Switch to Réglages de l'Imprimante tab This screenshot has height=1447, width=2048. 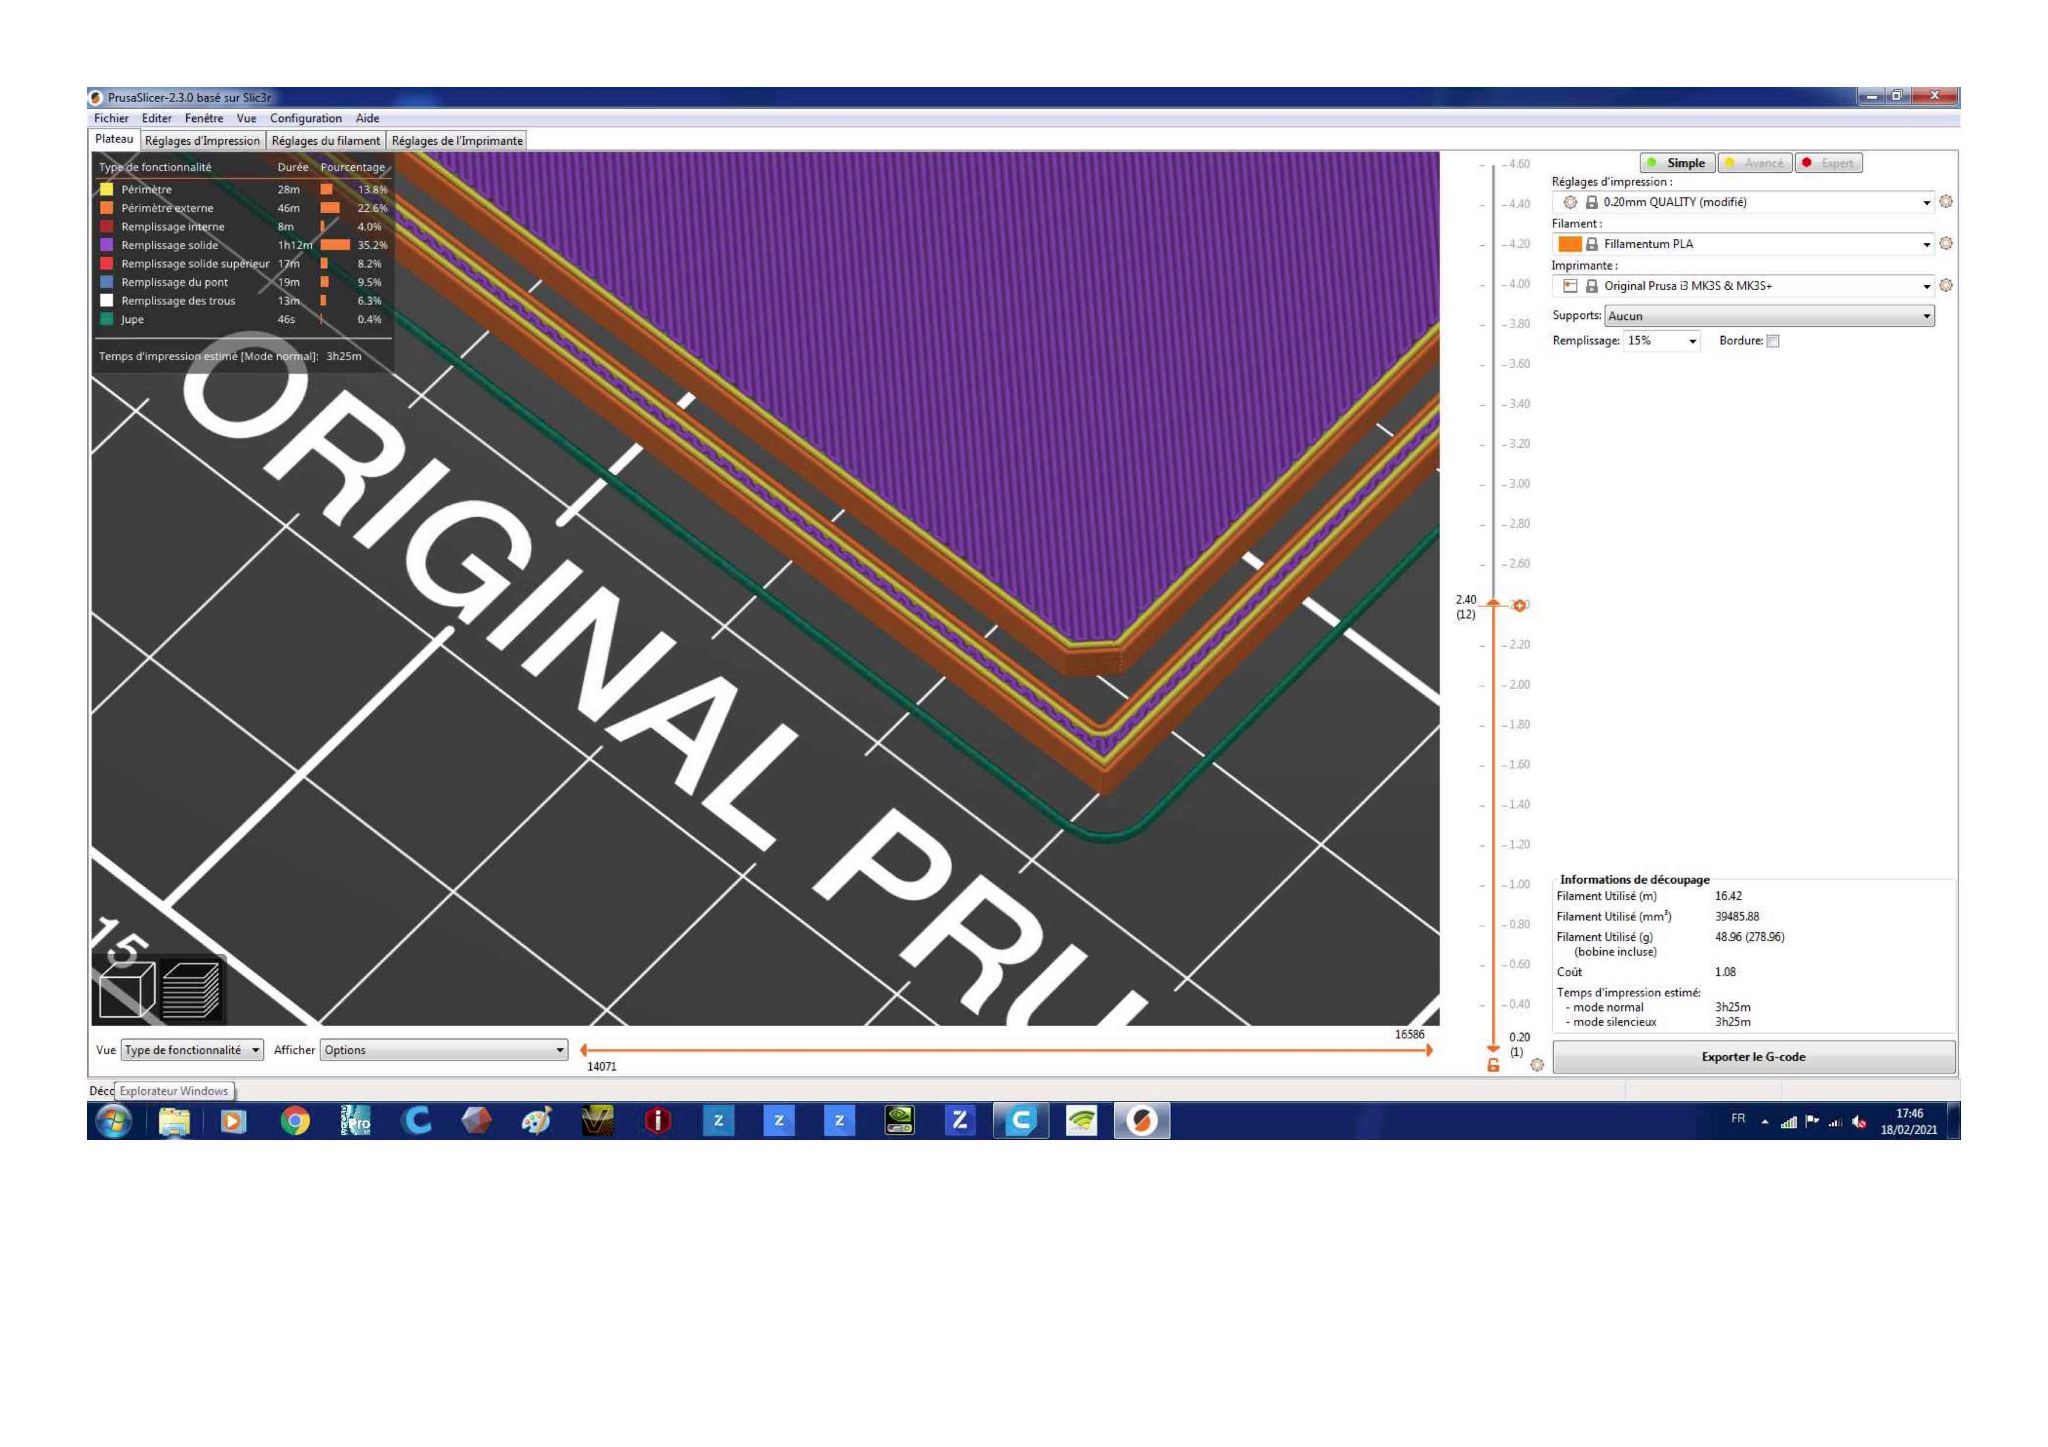(x=457, y=141)
